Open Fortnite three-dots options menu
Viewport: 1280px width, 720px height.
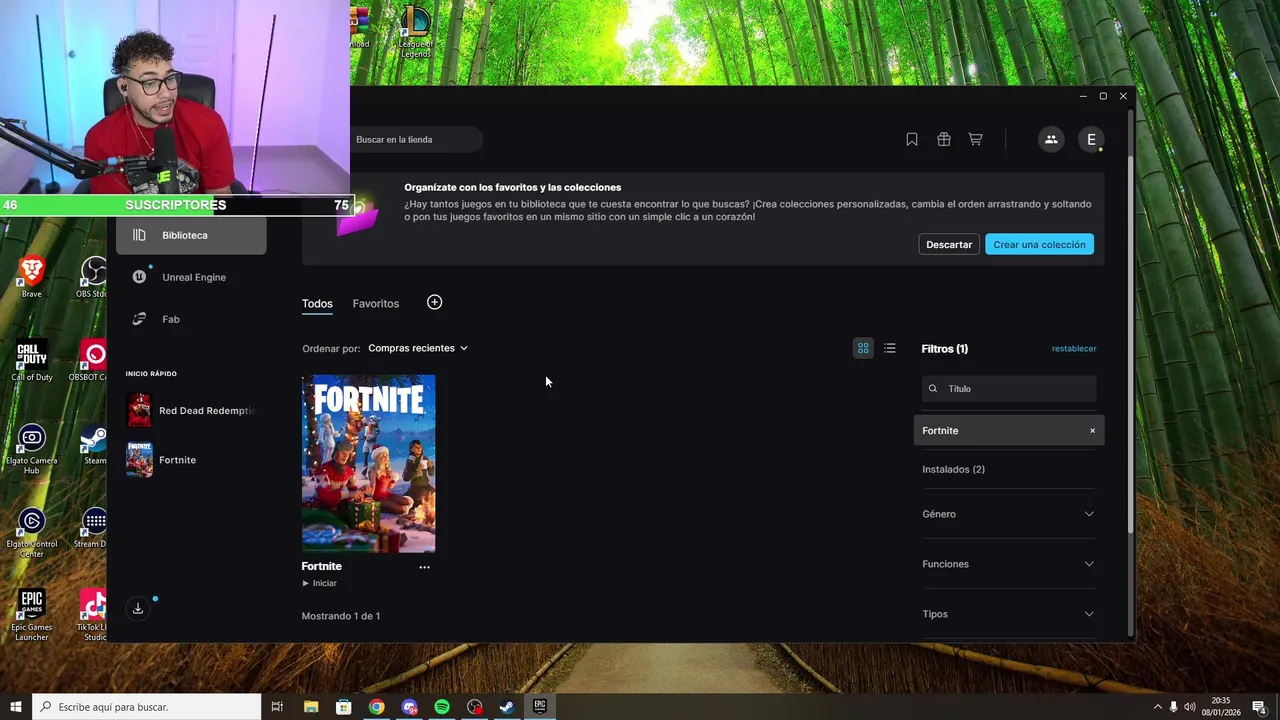(x=424, y=567)
